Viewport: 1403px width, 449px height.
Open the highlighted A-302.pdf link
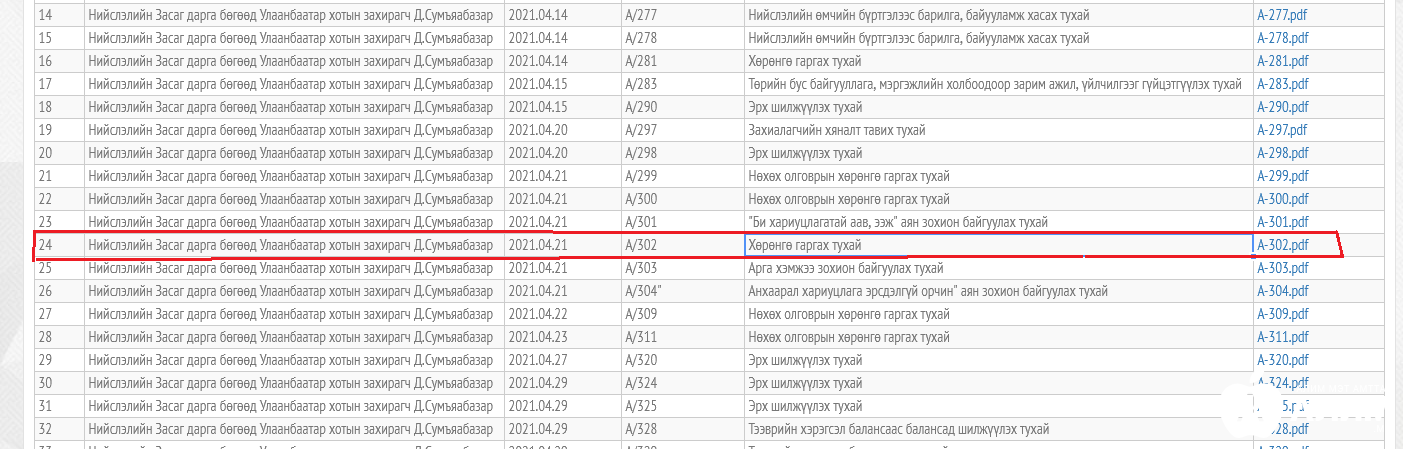(x=1282, y=245)
